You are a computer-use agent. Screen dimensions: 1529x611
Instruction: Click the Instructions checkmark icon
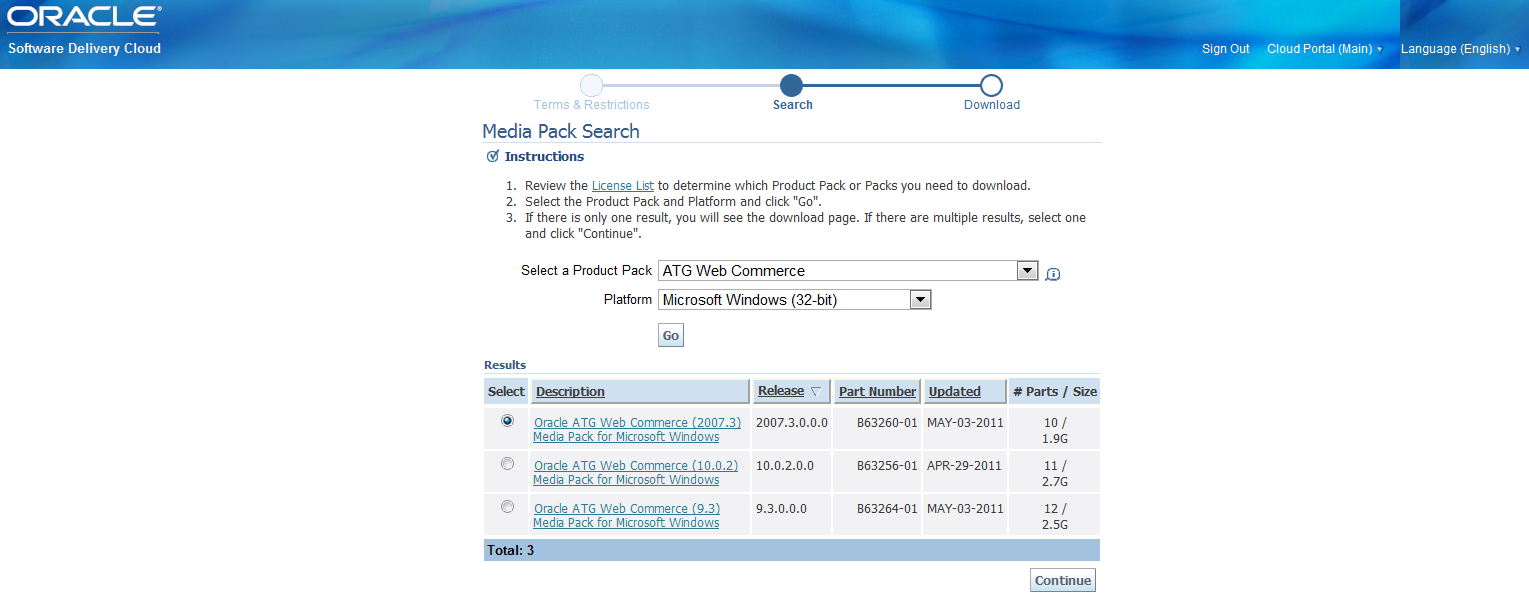pyautogui.click(x=492, y=157)
